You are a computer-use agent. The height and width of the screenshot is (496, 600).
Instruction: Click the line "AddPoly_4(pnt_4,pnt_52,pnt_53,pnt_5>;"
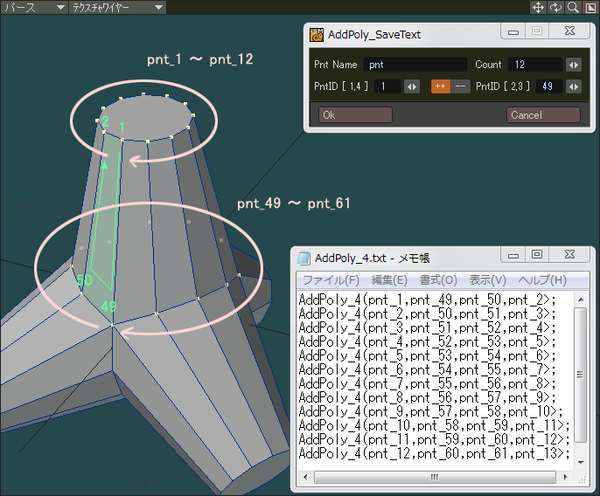[427, 342]
